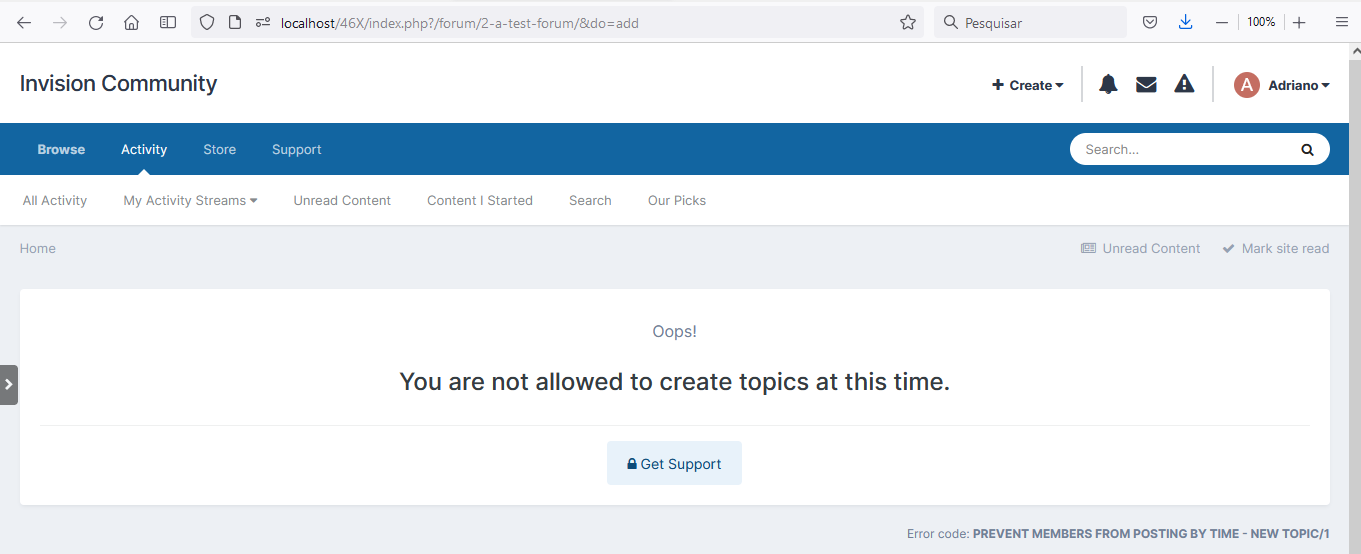The width and height of the screenshot is (1361, 554).
Task: Open the Create dropdown menu
Action: coord(1027,85)
